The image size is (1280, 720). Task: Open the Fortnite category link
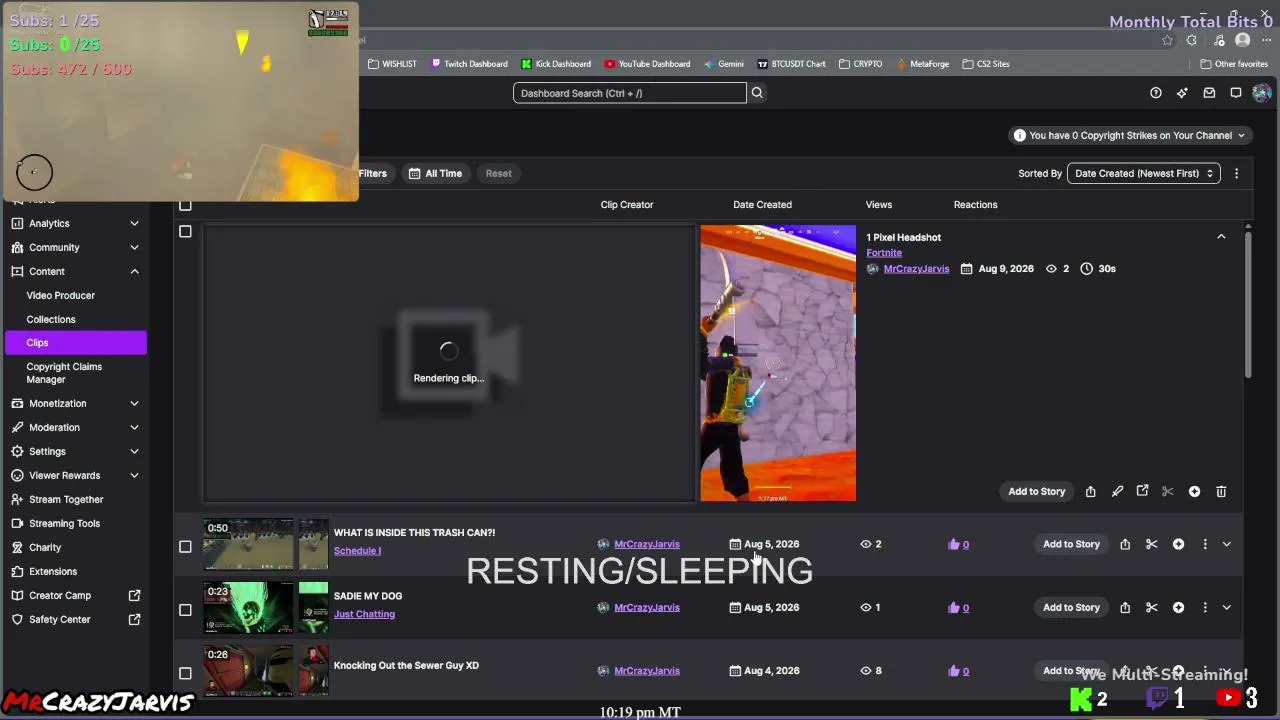pos(884,253)
